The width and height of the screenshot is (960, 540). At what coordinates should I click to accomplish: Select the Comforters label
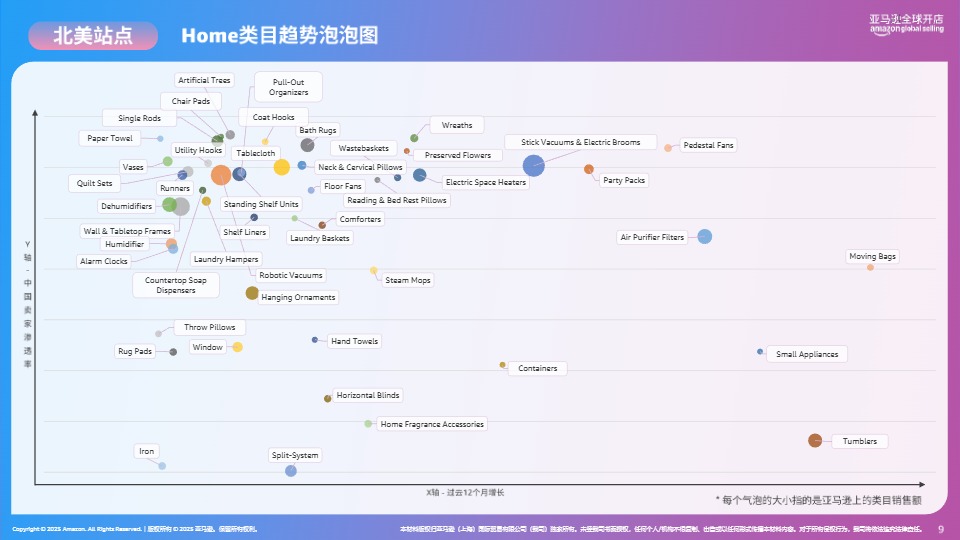pyautogui.click(x=360, y=219)
